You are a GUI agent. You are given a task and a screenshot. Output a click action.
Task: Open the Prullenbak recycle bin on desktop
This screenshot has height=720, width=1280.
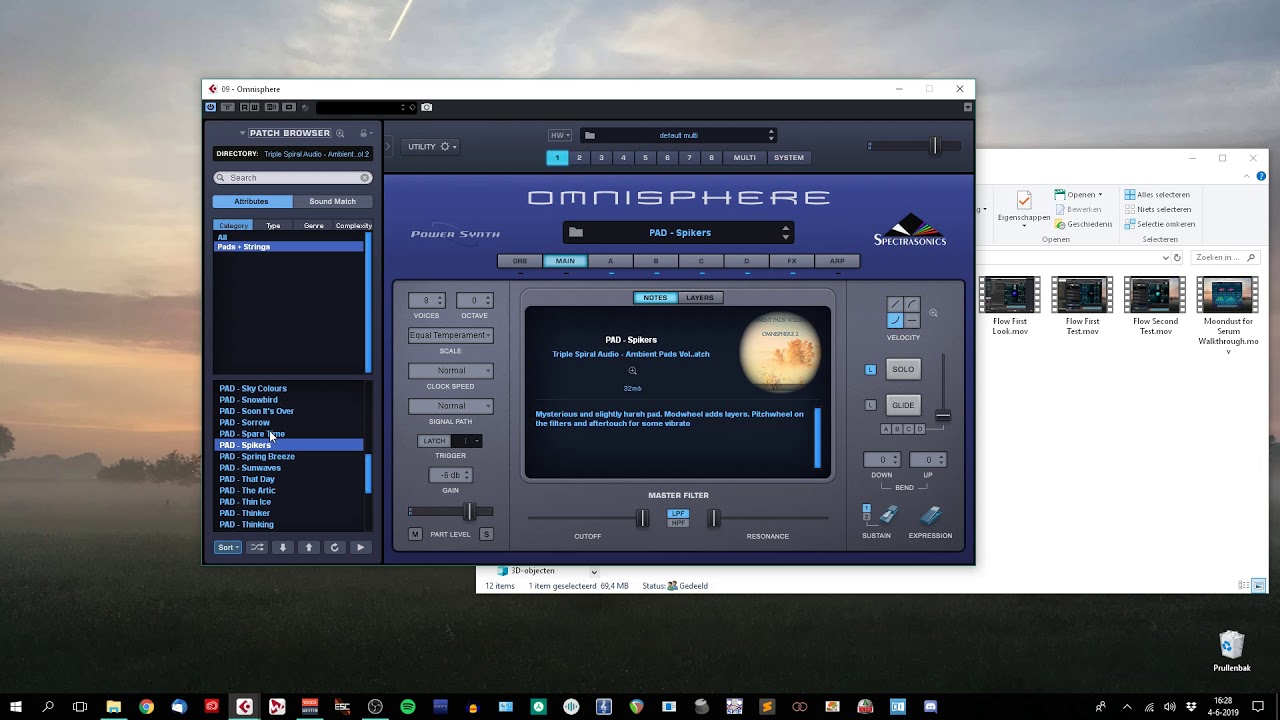[1231, 650]
